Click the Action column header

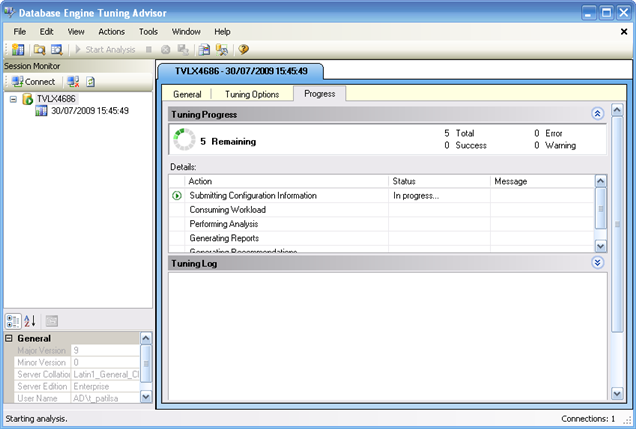coord(286,181)
